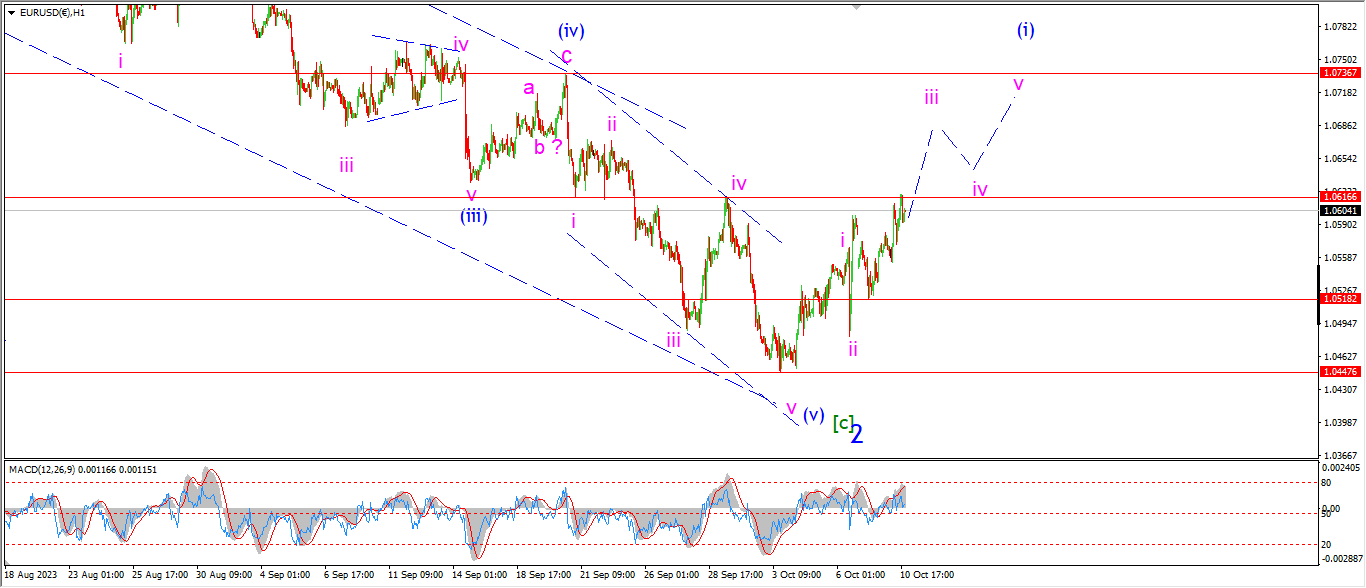Select the large blue wave 2 label
The image size is (1366, 588).
tap(857, 433)
